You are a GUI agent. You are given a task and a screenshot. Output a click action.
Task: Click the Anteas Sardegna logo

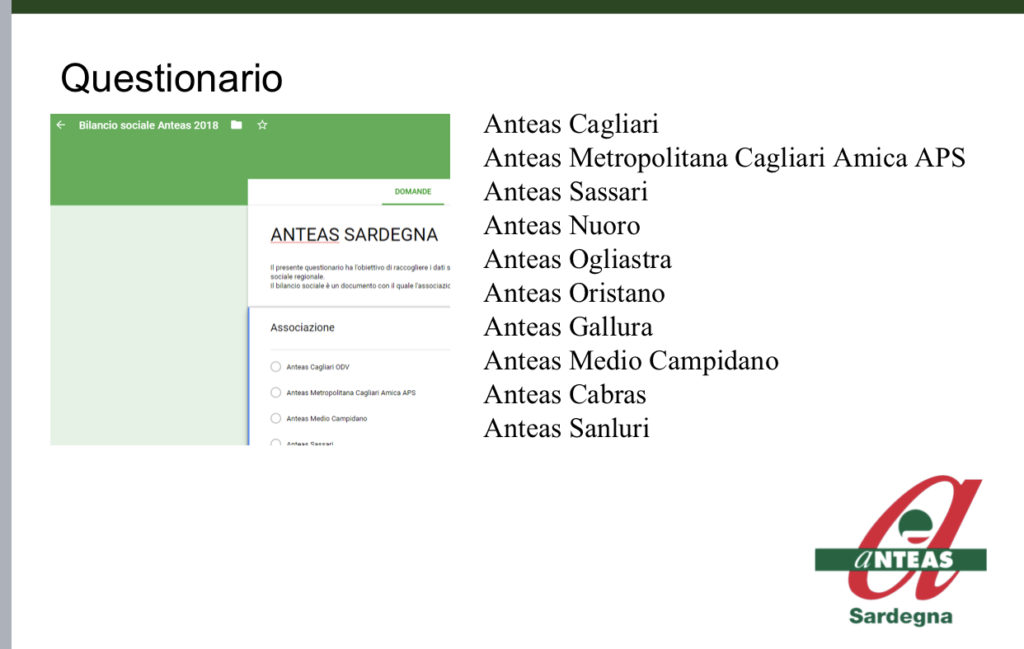coord(901,550)
